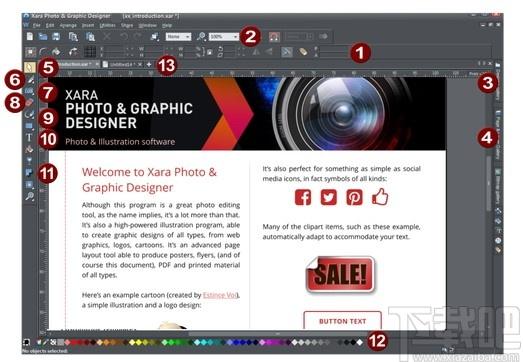Click the SALE! sticker graphic
Image resolution: width=523 pixels, height=362 pixels.
[340, 274]
